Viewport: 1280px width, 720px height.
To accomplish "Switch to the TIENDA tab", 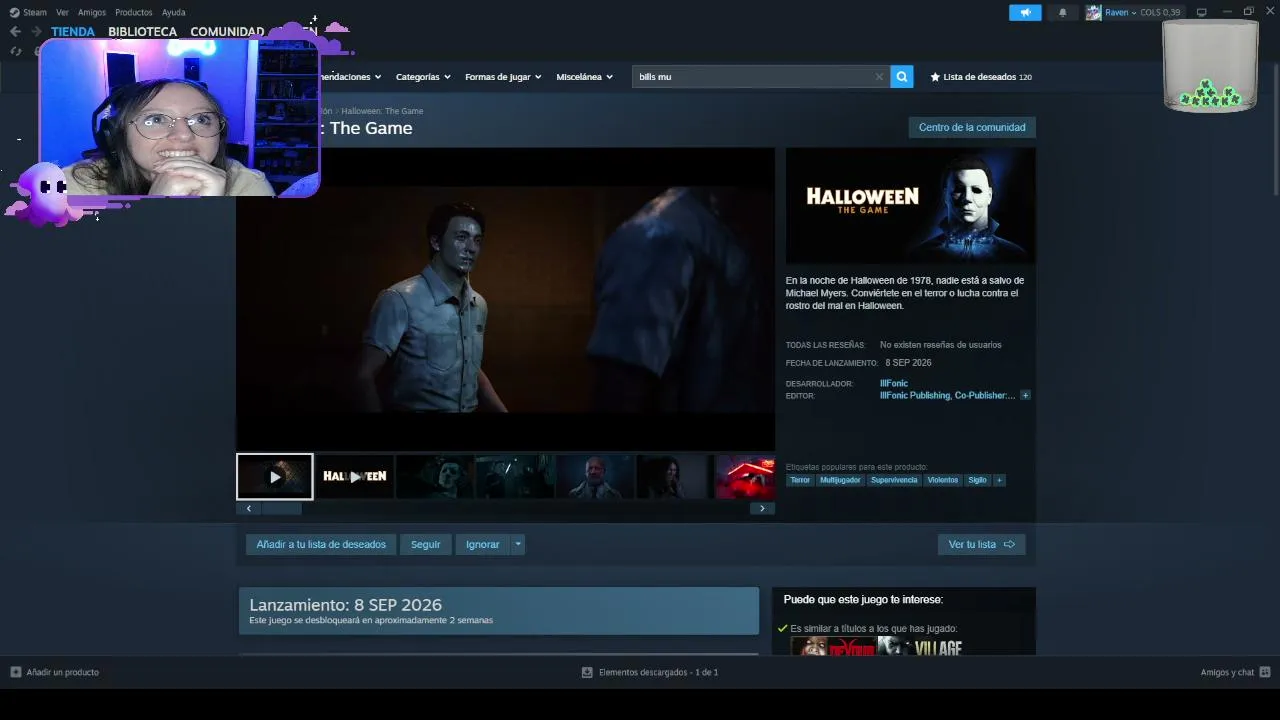I will click(73, 31).
